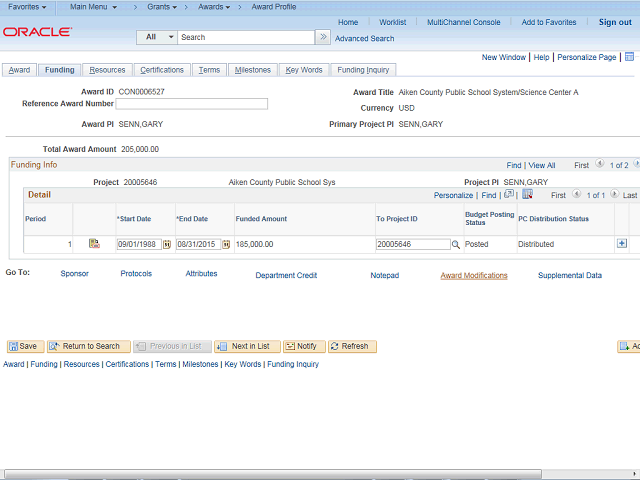Image resolution: width=640 pixels, height=480 pixels.
Task: Open the Worklist link
Action: tap(392, 22)
